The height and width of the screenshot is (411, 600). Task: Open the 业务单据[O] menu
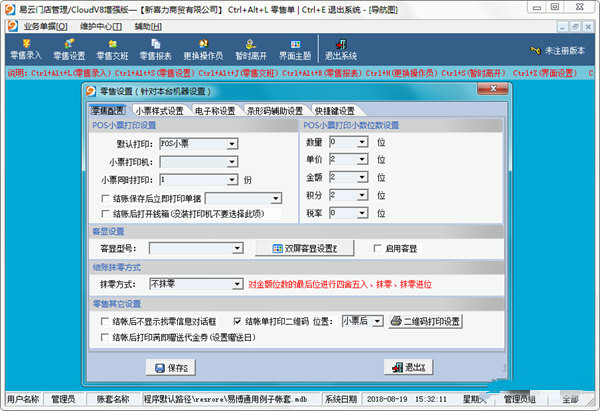46,26
